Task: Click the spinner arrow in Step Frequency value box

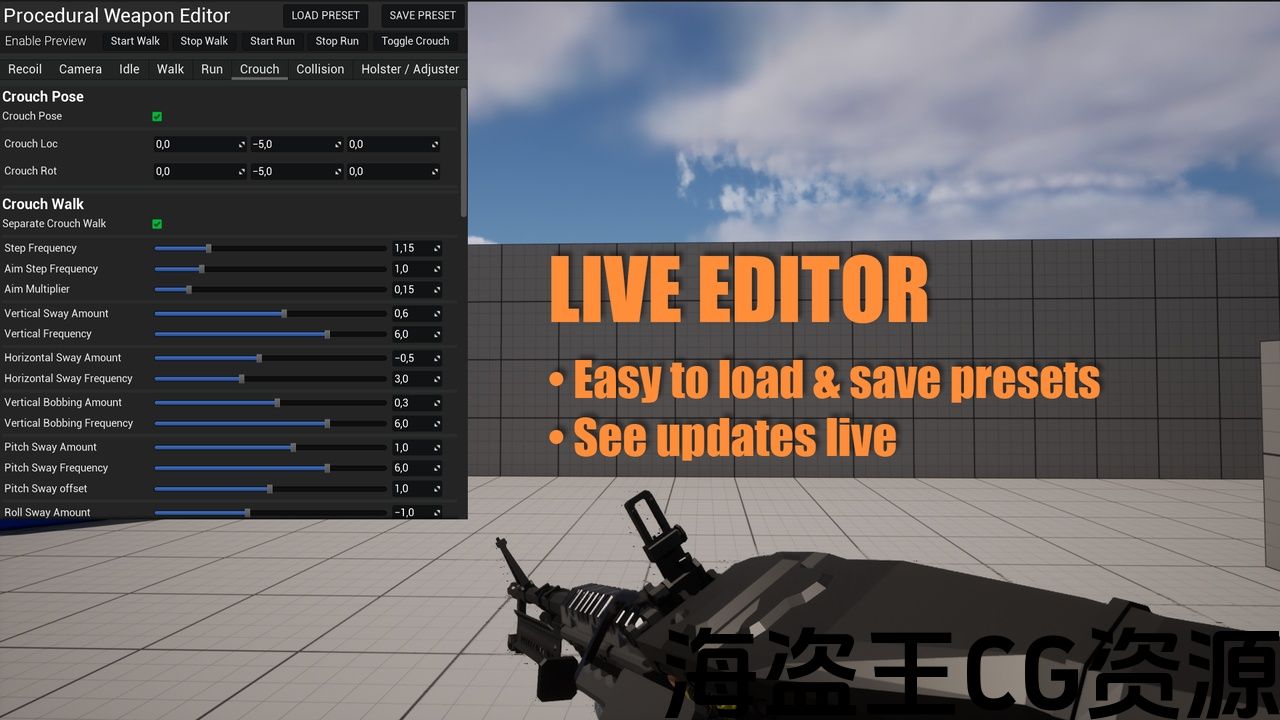Action: [x=436, y=248]
